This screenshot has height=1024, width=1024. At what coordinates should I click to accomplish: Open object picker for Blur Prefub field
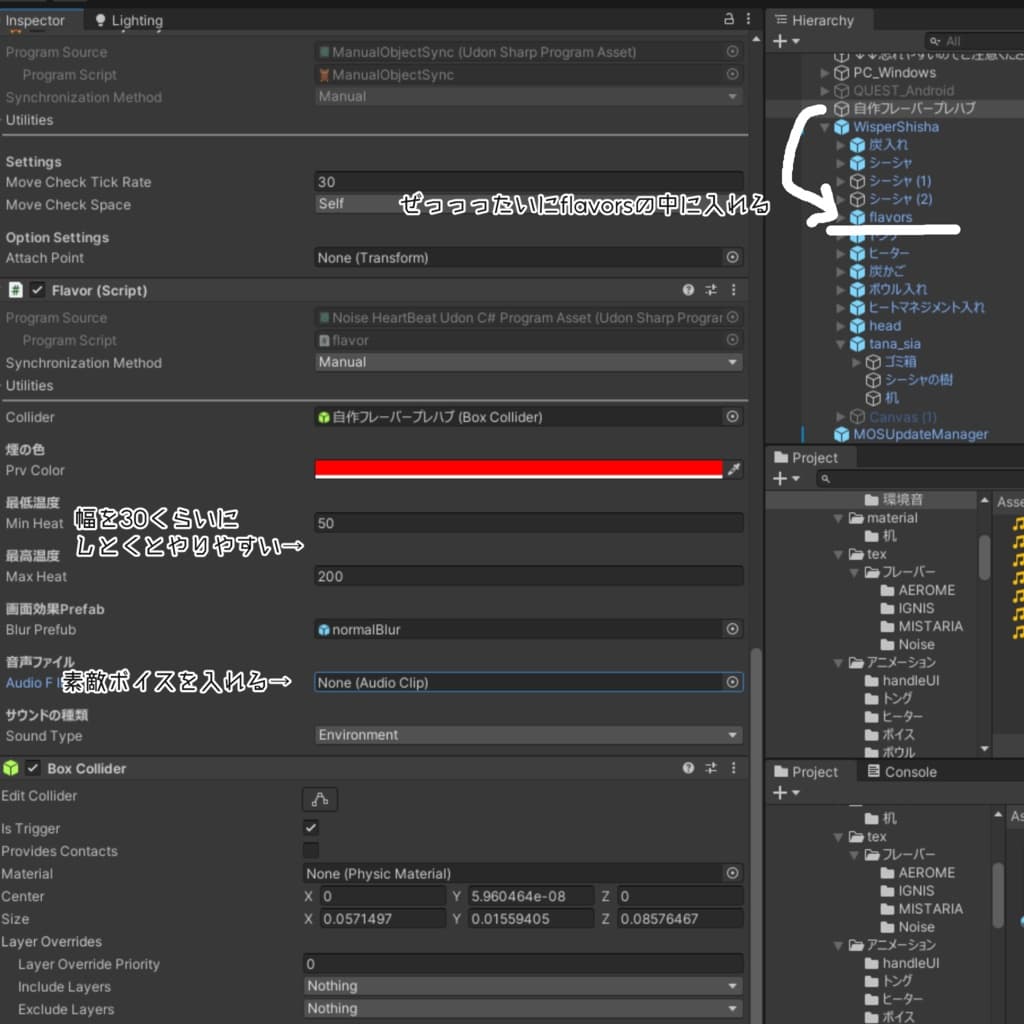pyautogui.click(x=733, y=629)
